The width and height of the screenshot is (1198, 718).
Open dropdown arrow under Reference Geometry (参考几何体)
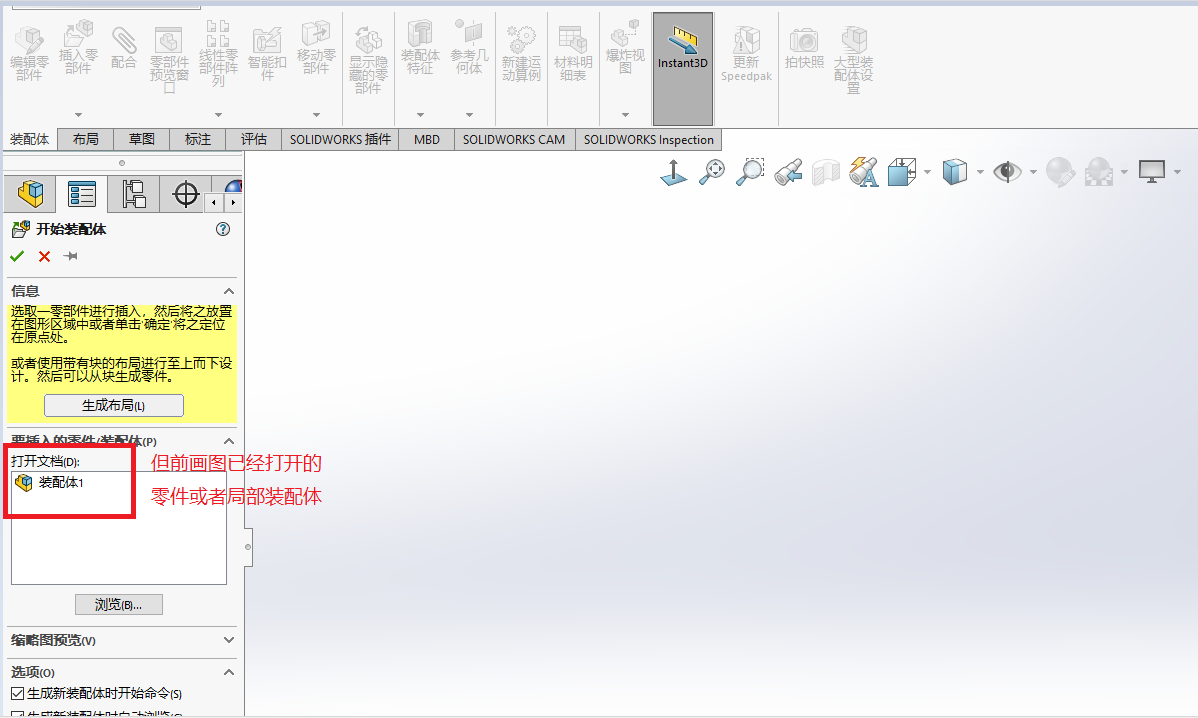coord(469,115)
